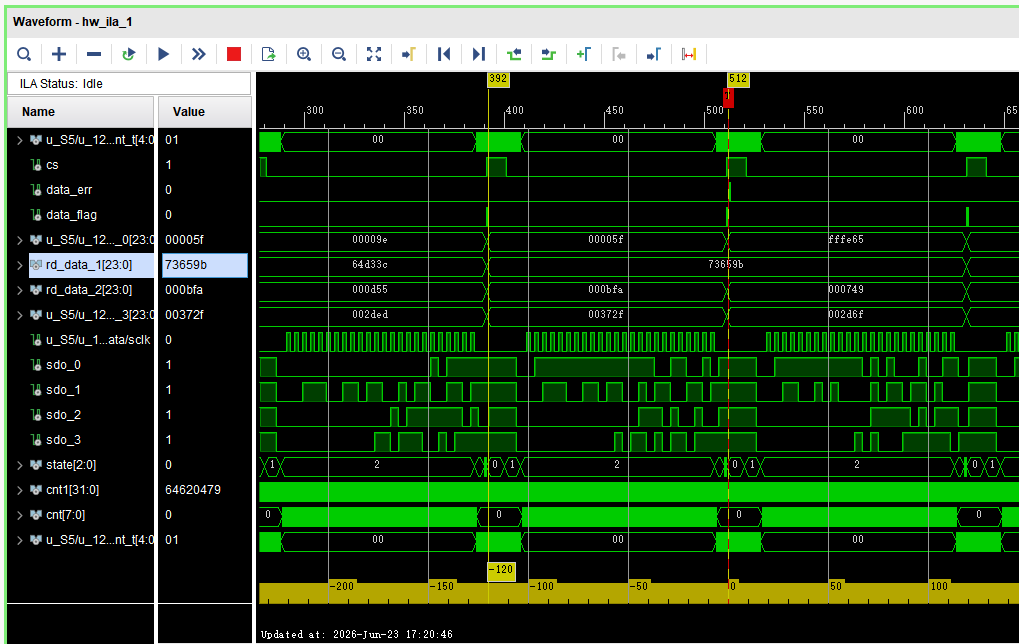Click the Name column header
Image resolution: width=1019 pixels, height=644 pixels.
81,112
